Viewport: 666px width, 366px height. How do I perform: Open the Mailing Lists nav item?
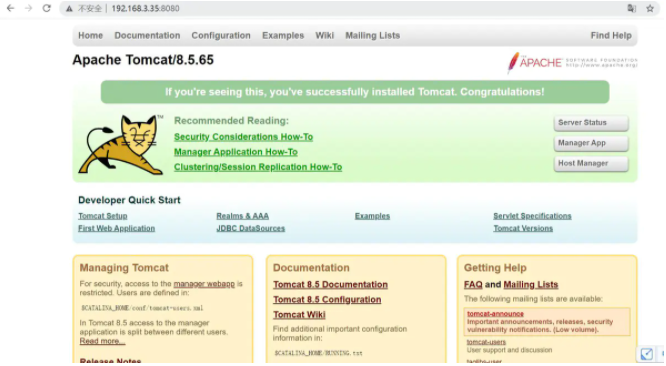pyautogui.click(x=373, y=36)
